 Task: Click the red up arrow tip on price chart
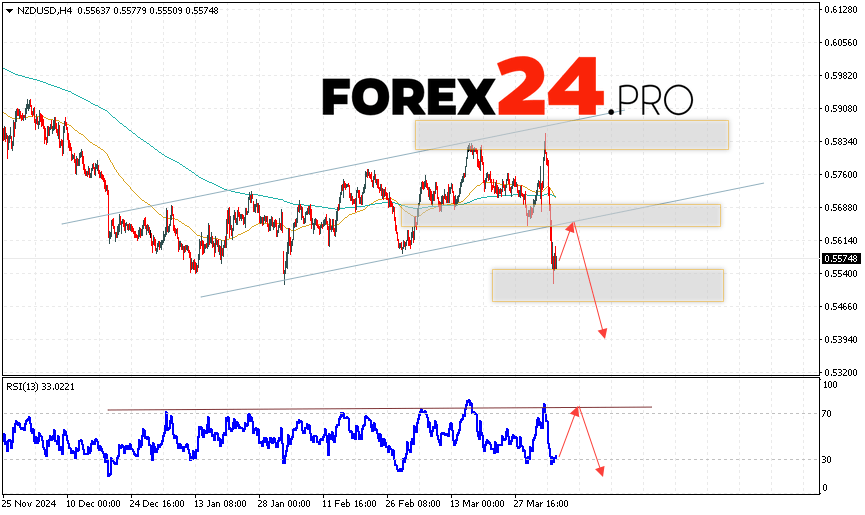point(573,224)
